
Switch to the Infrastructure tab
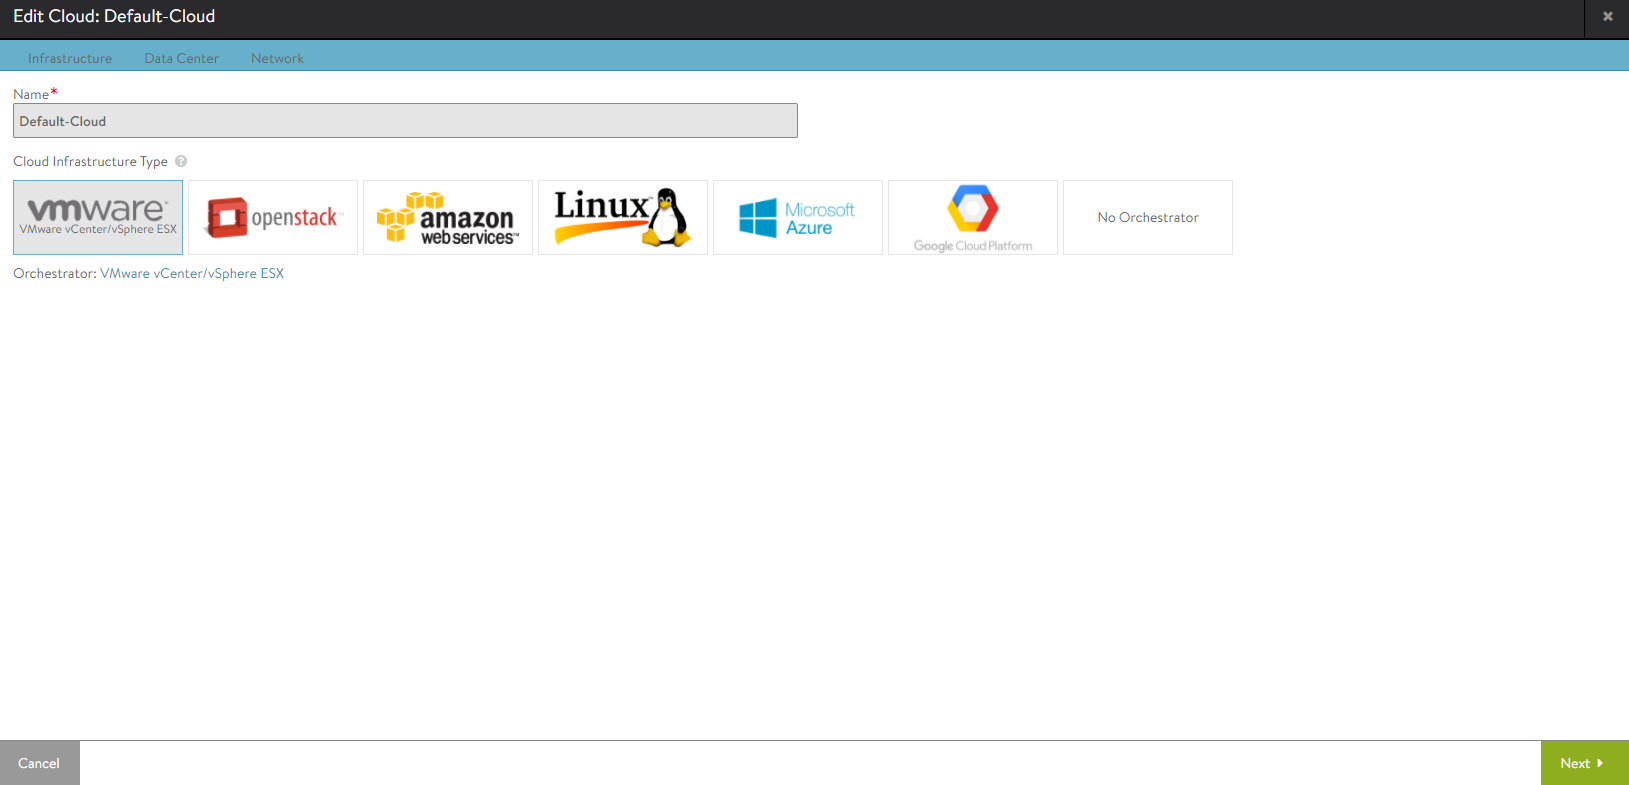coord(70,58)
